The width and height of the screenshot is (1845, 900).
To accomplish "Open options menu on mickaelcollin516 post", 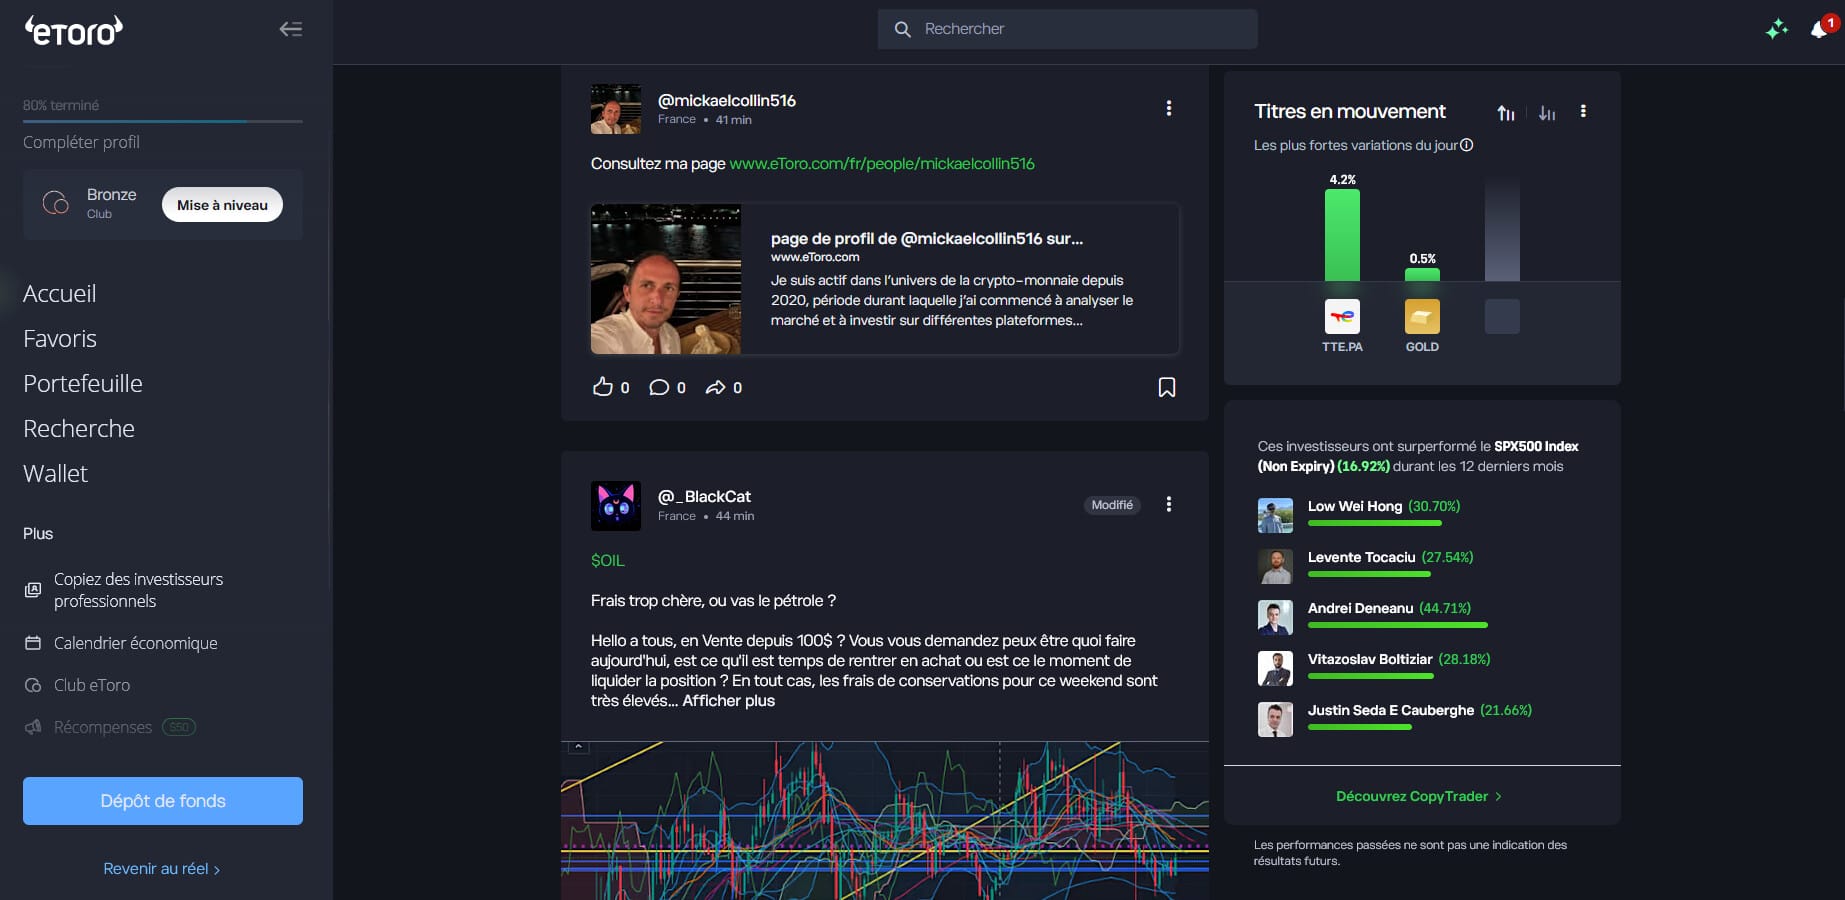I will 1168,108.
